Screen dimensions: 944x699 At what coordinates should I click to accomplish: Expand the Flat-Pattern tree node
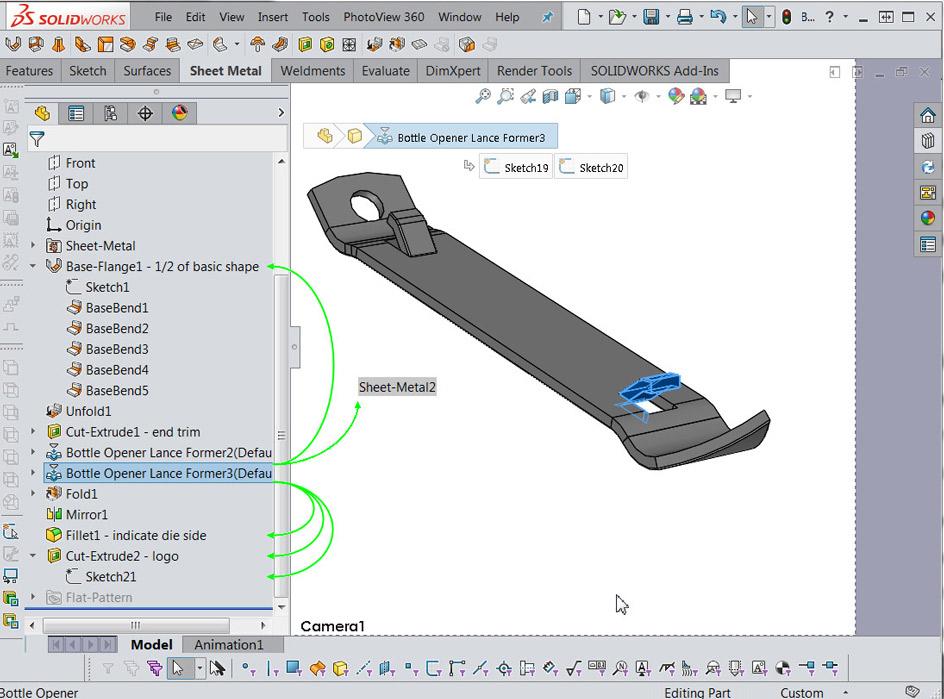pyautogui.click(x=33, y=598)
